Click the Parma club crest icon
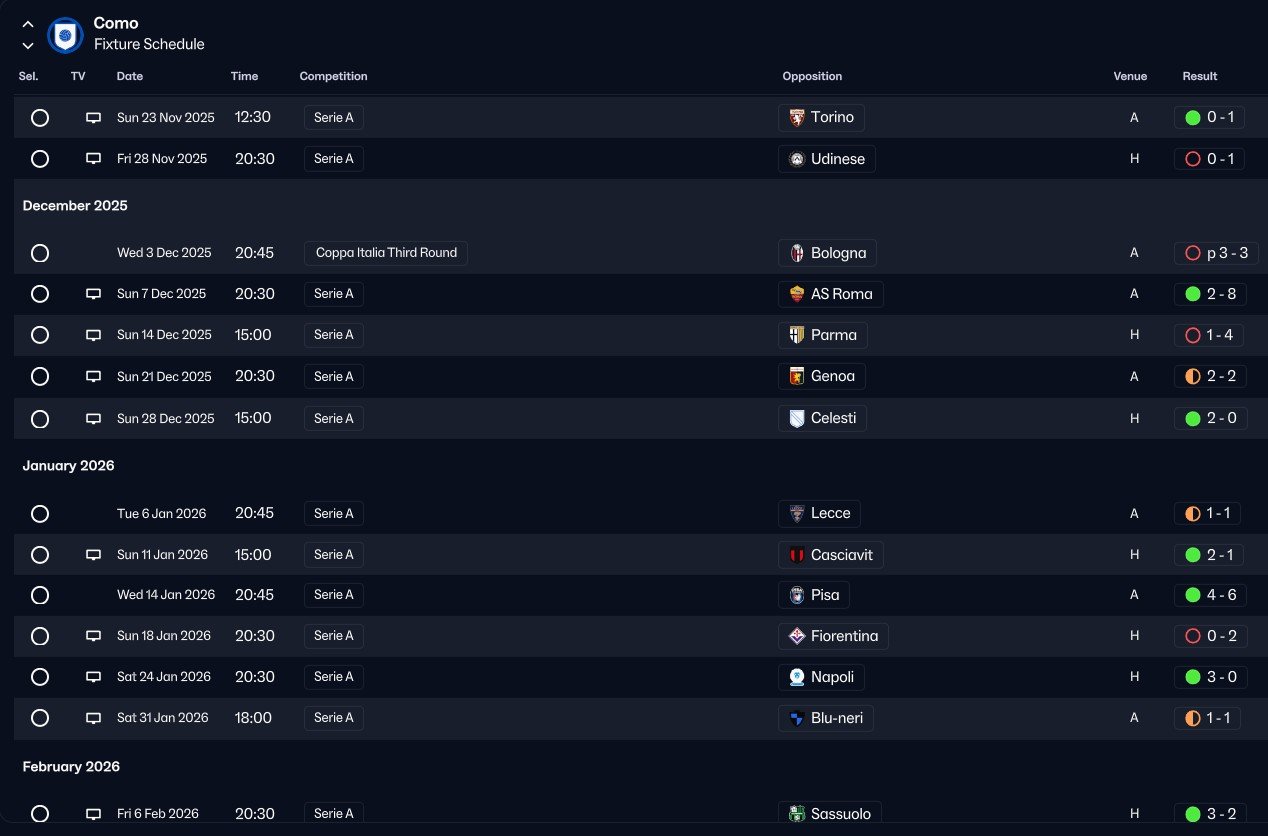The image size is (1268, 836). (797, 335)
